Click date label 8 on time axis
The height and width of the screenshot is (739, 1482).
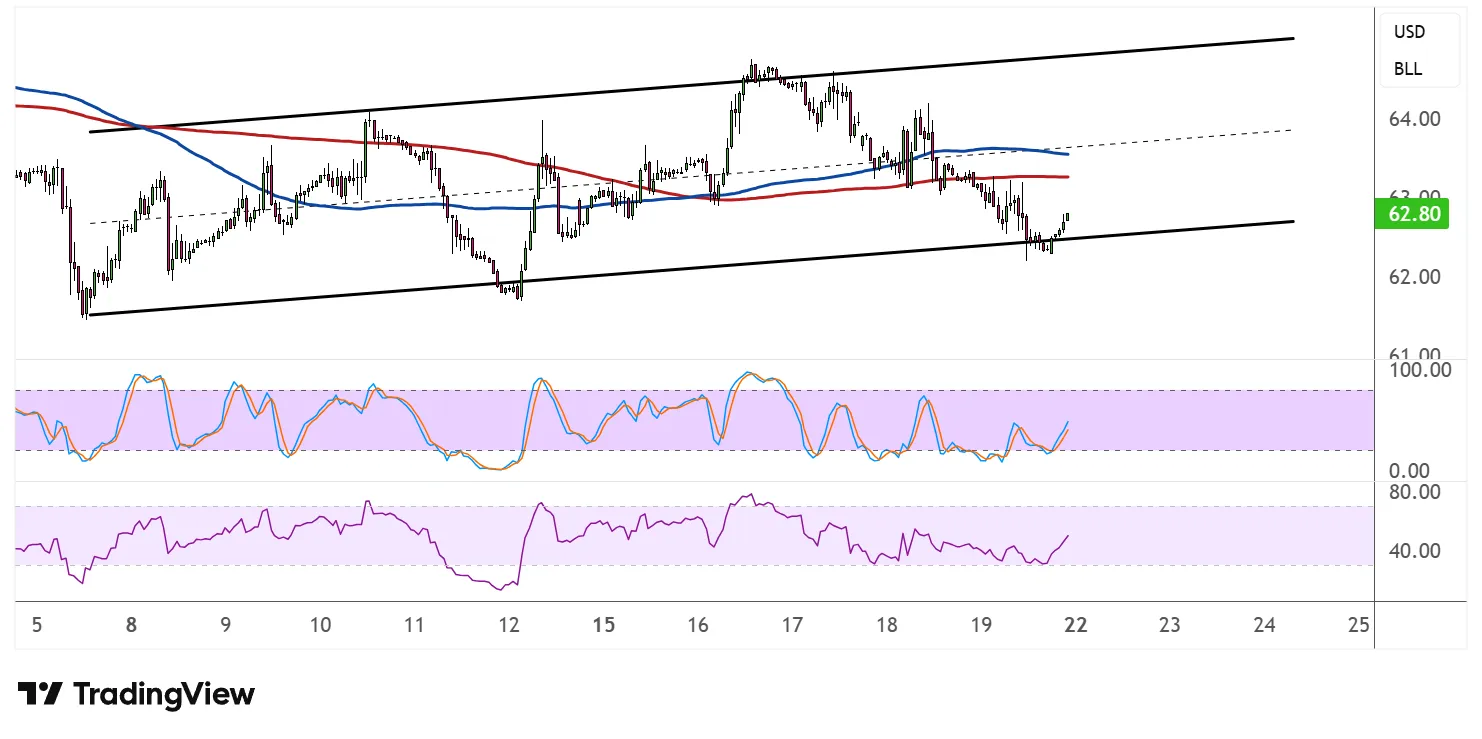131,626
